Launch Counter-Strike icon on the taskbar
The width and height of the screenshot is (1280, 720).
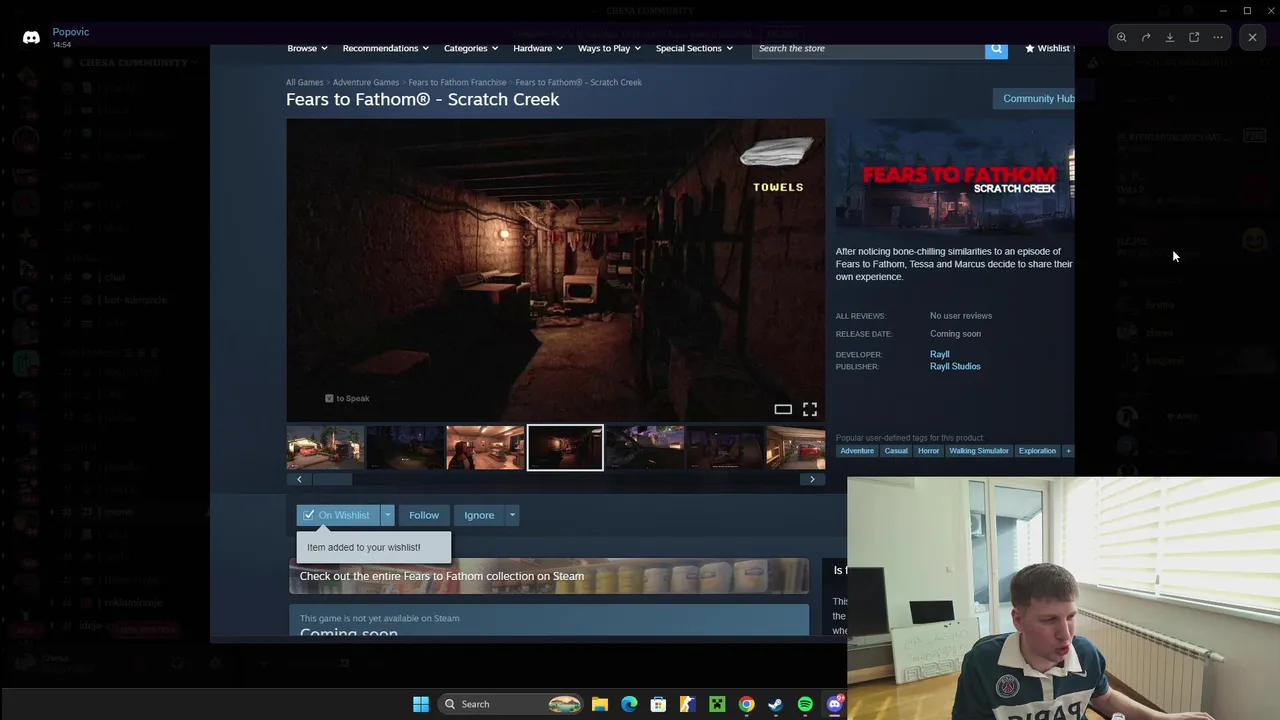(687, 704)
